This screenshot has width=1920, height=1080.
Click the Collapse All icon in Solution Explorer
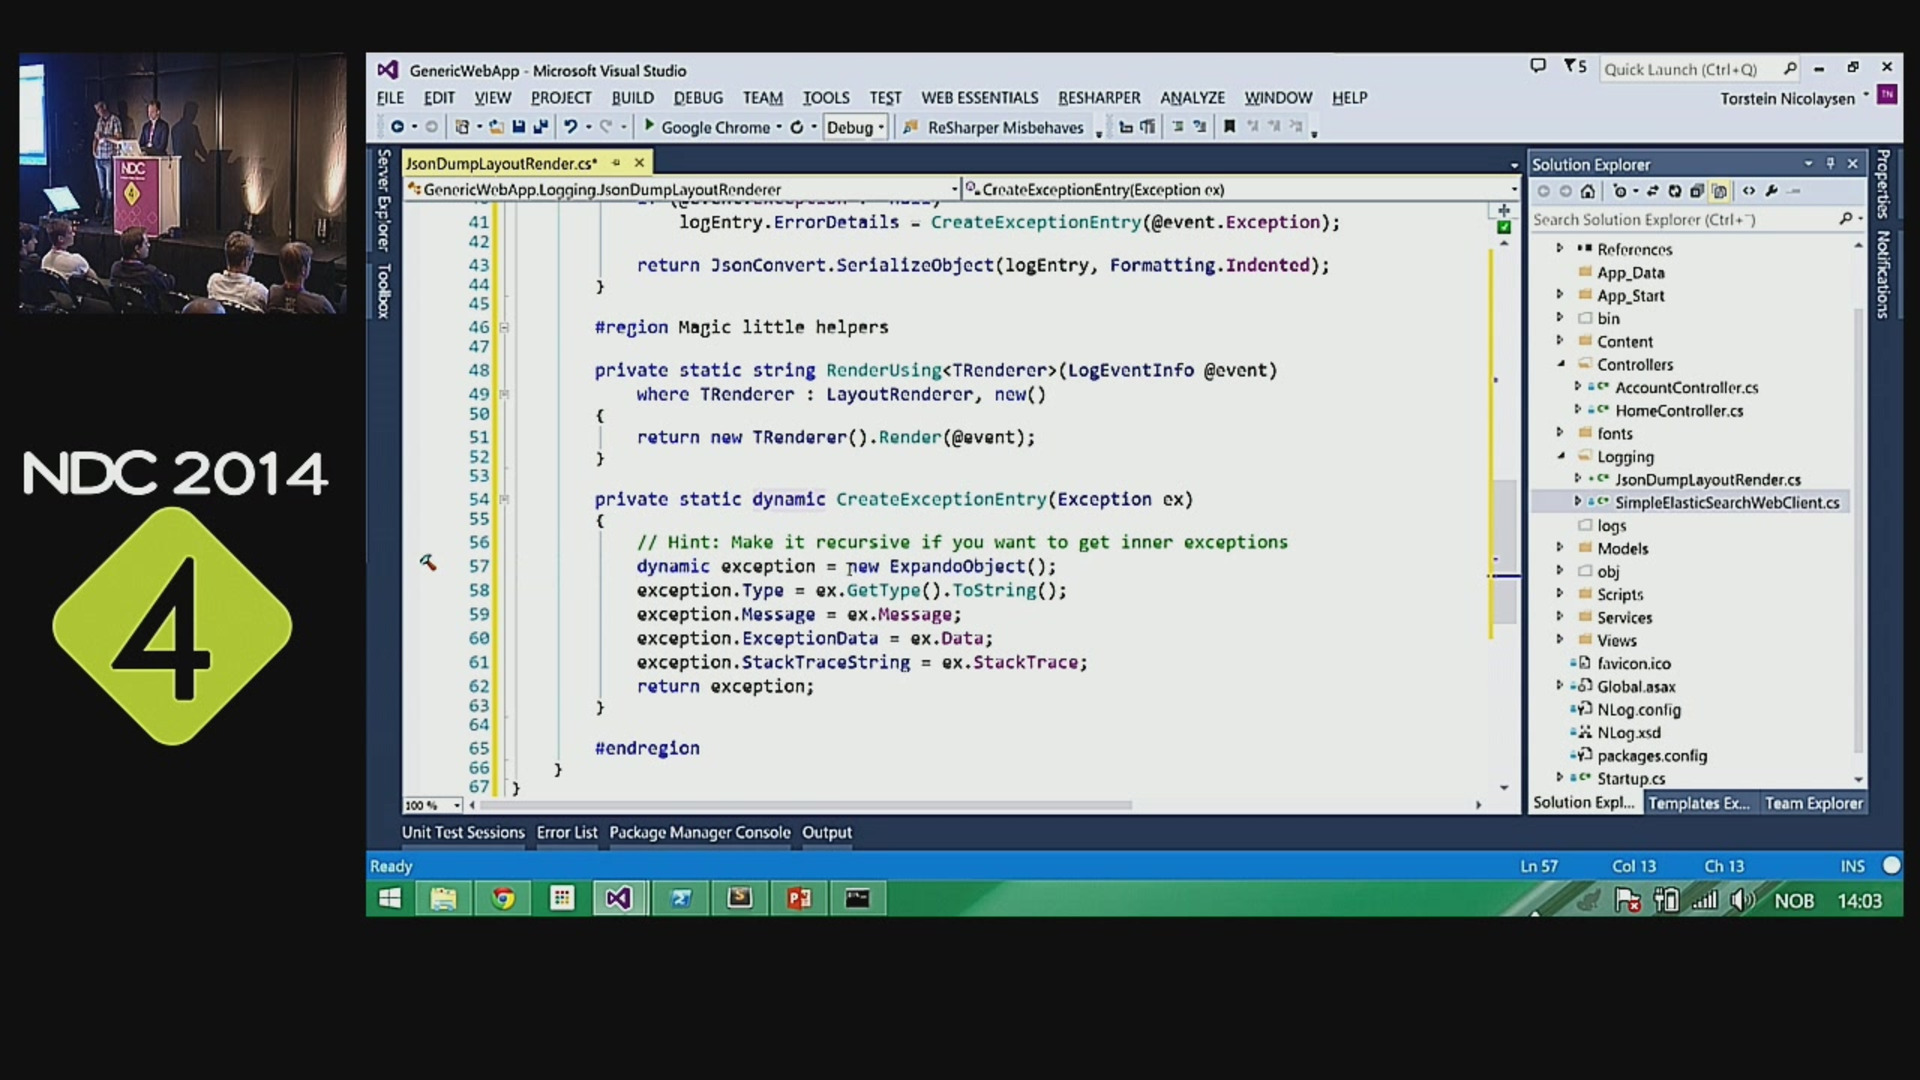click(x=1697, y=191)
